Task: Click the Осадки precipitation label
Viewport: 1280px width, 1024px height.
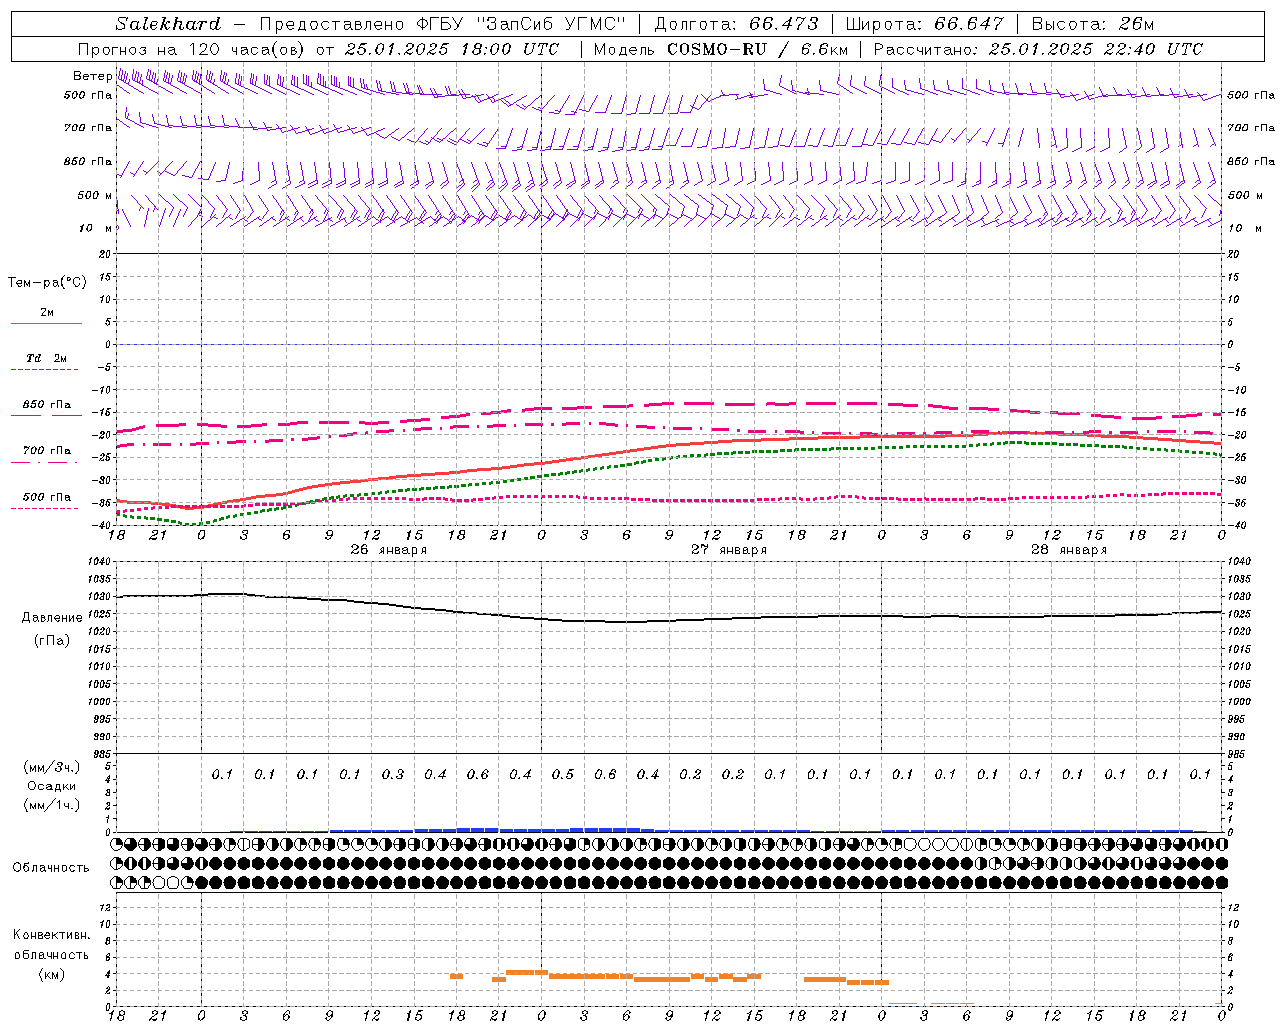Action: (52, 786)
